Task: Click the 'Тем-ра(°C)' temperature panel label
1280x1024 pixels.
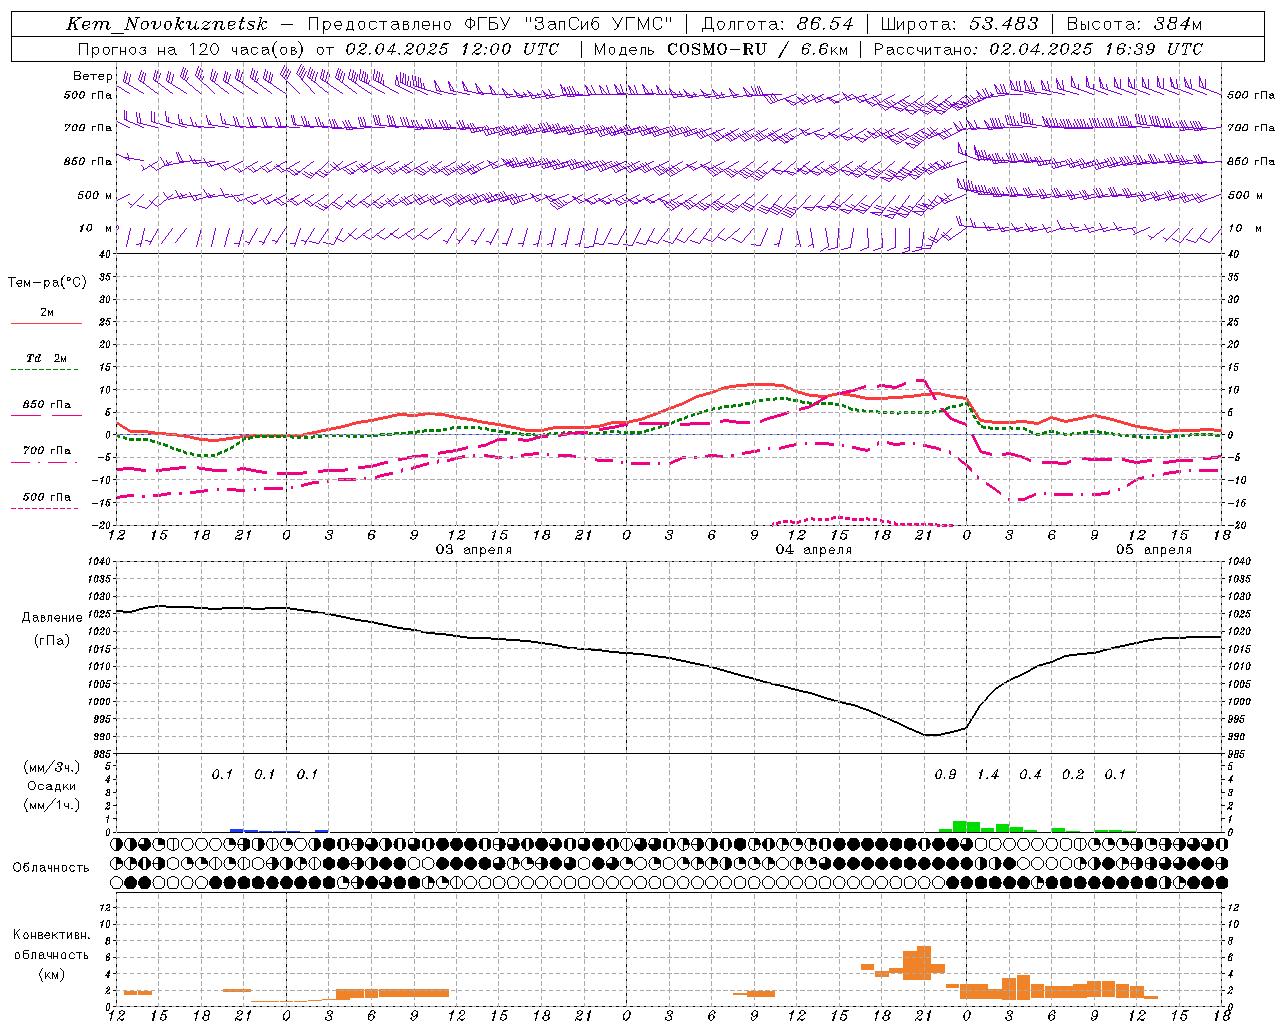Action: 47,283
